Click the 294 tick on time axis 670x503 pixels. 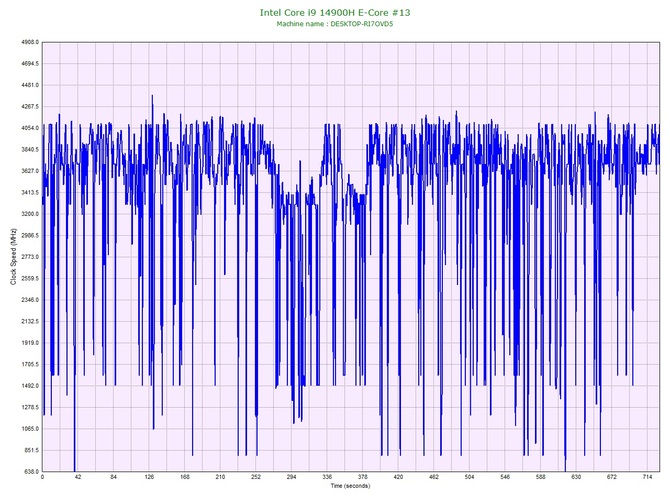(291, 477)
